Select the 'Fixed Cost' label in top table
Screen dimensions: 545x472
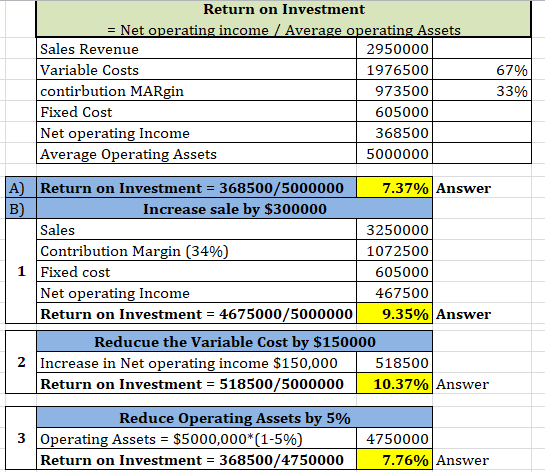[196, 112]
